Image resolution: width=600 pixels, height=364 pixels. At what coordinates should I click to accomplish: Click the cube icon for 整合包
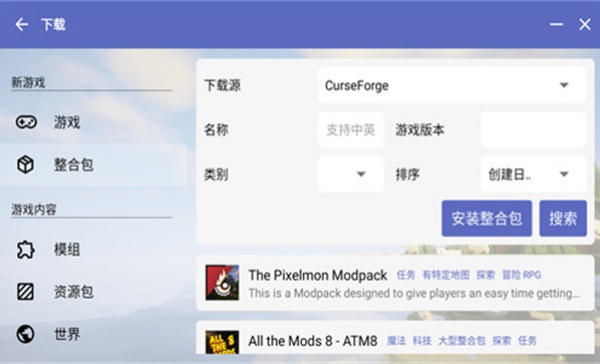[25, 165]
